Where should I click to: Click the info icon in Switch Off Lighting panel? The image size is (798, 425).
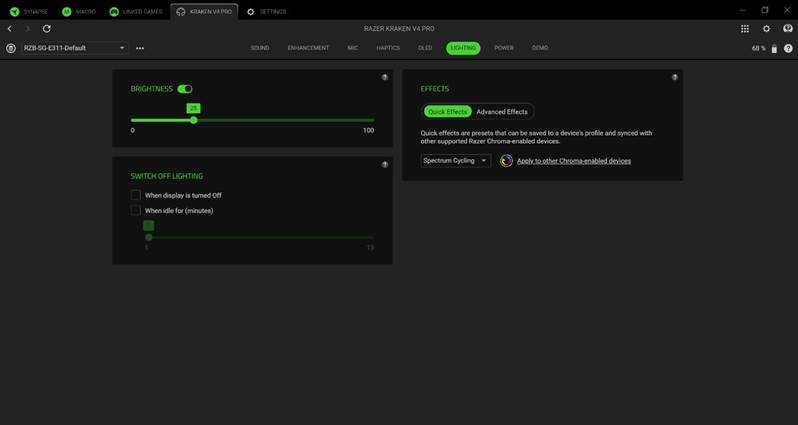point(385,164)
